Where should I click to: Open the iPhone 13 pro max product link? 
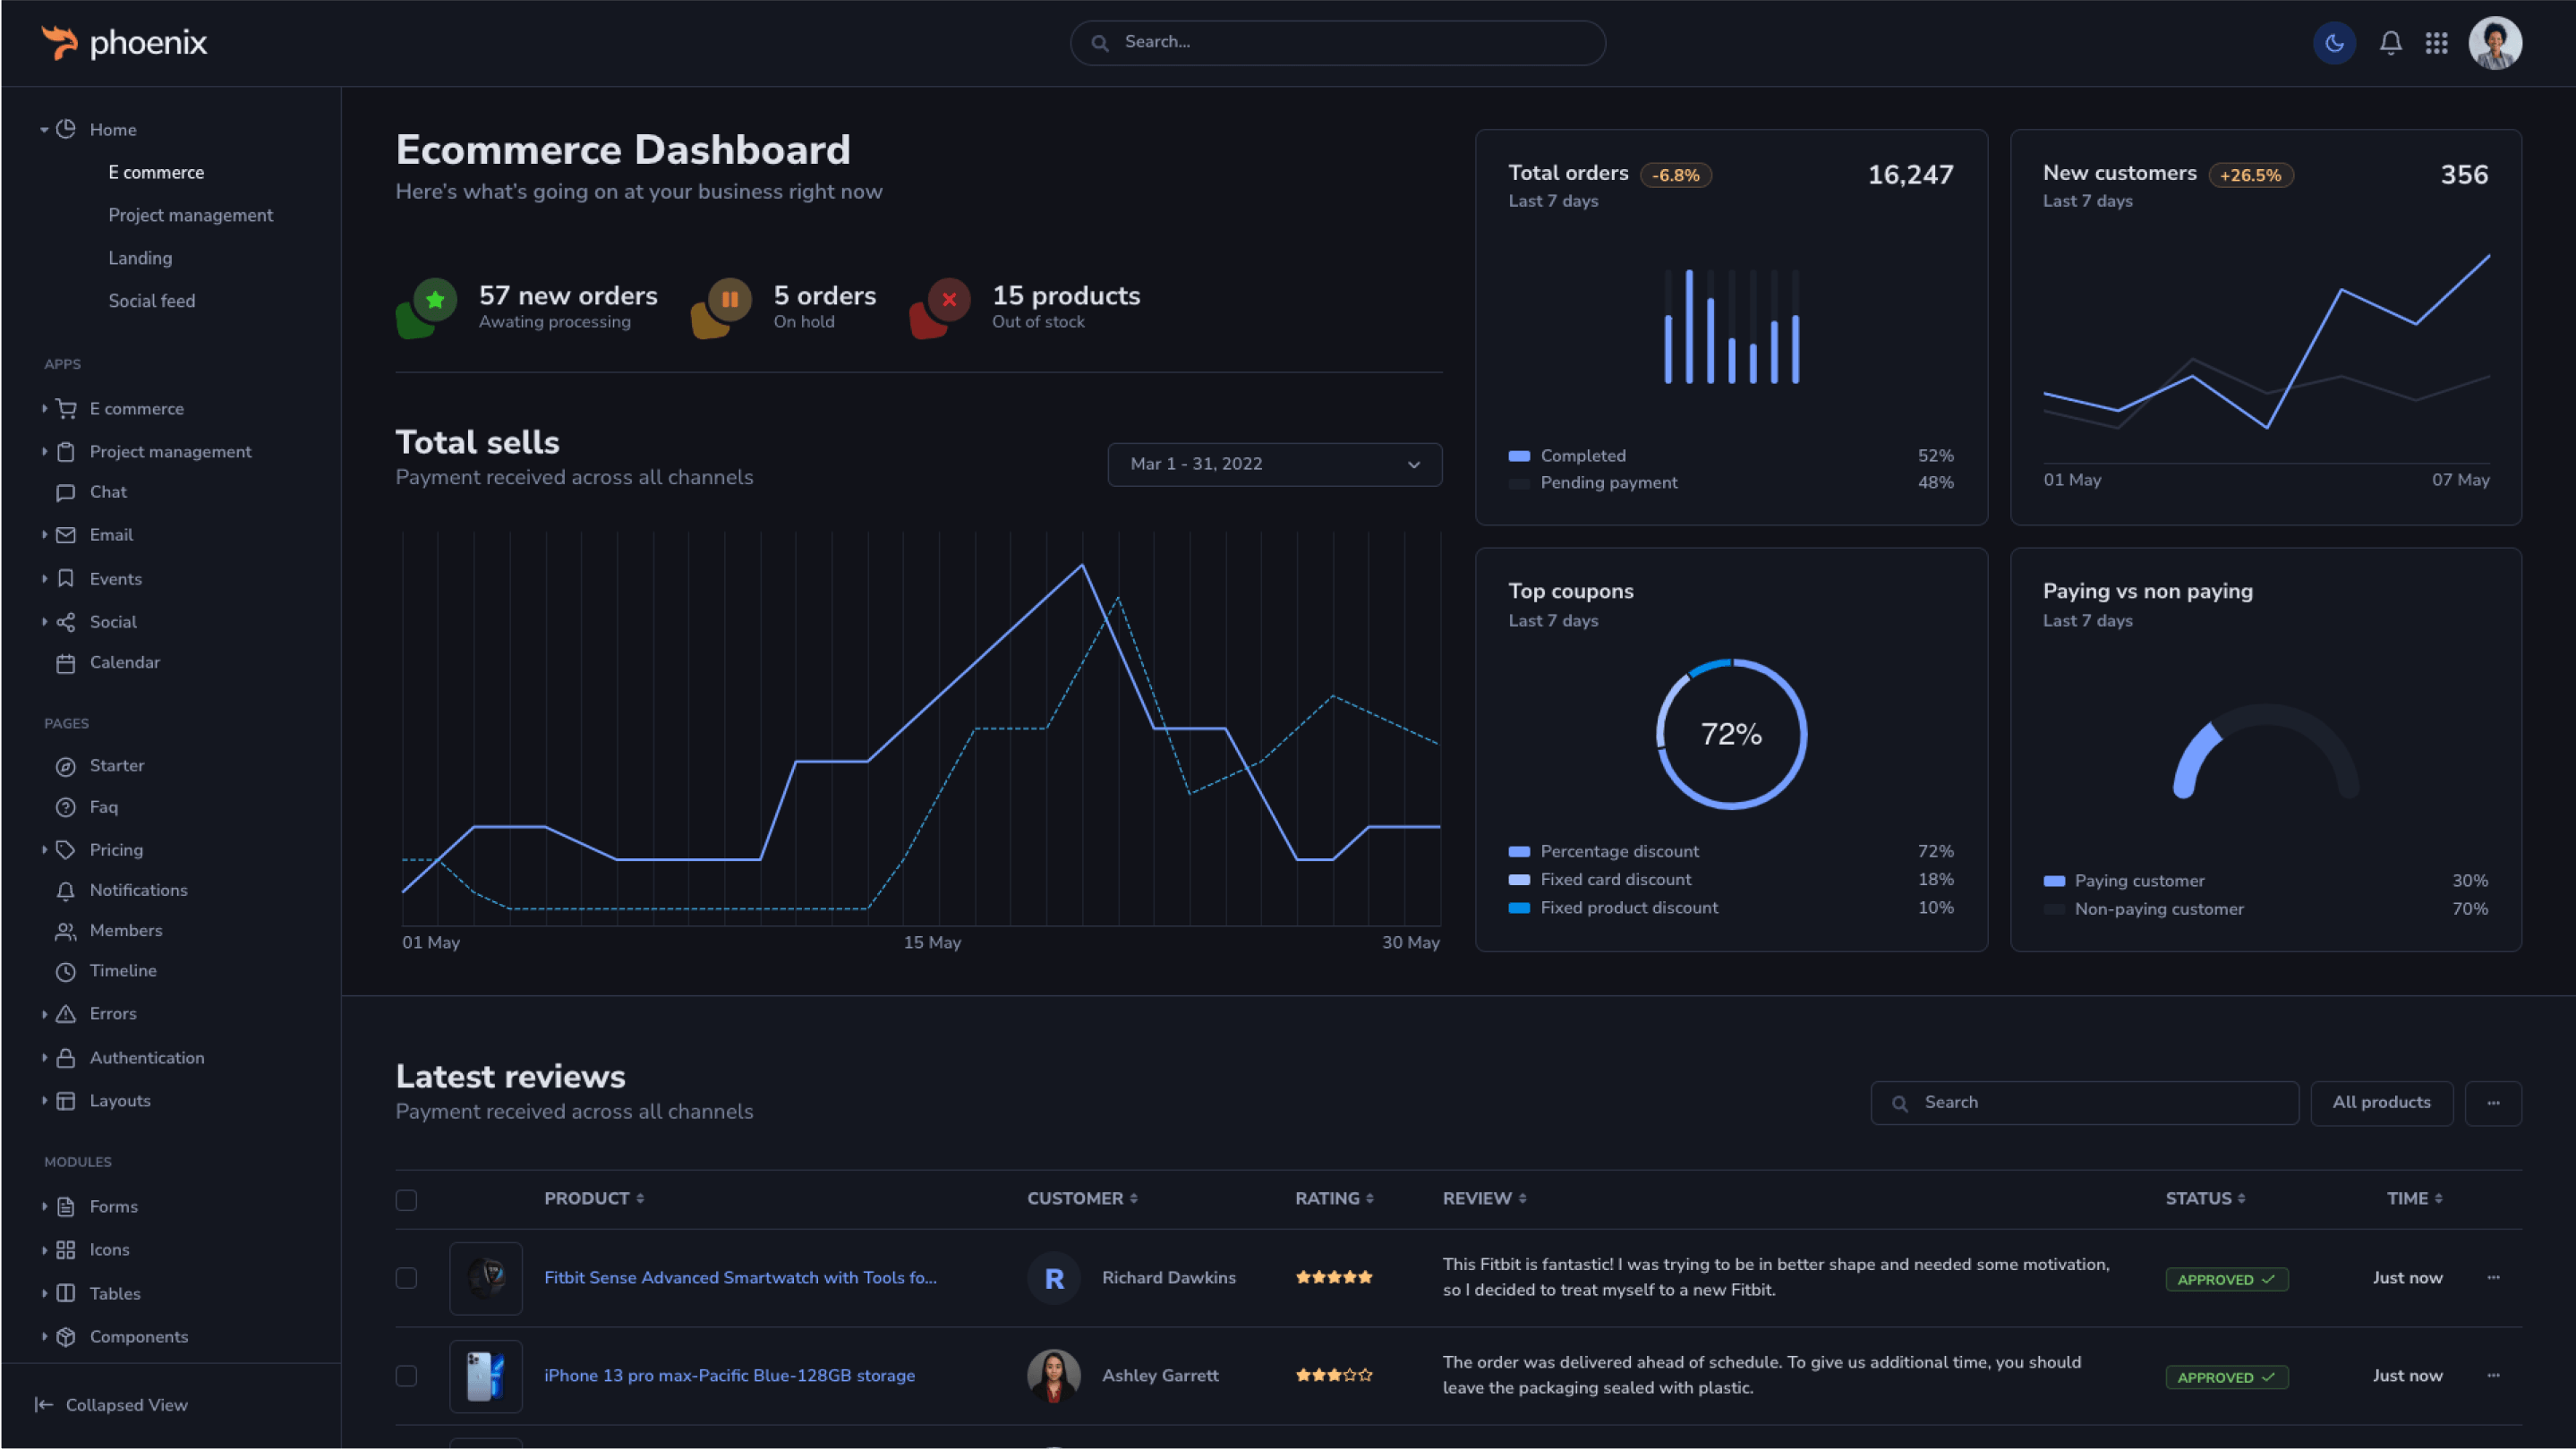pos(729,1375)
